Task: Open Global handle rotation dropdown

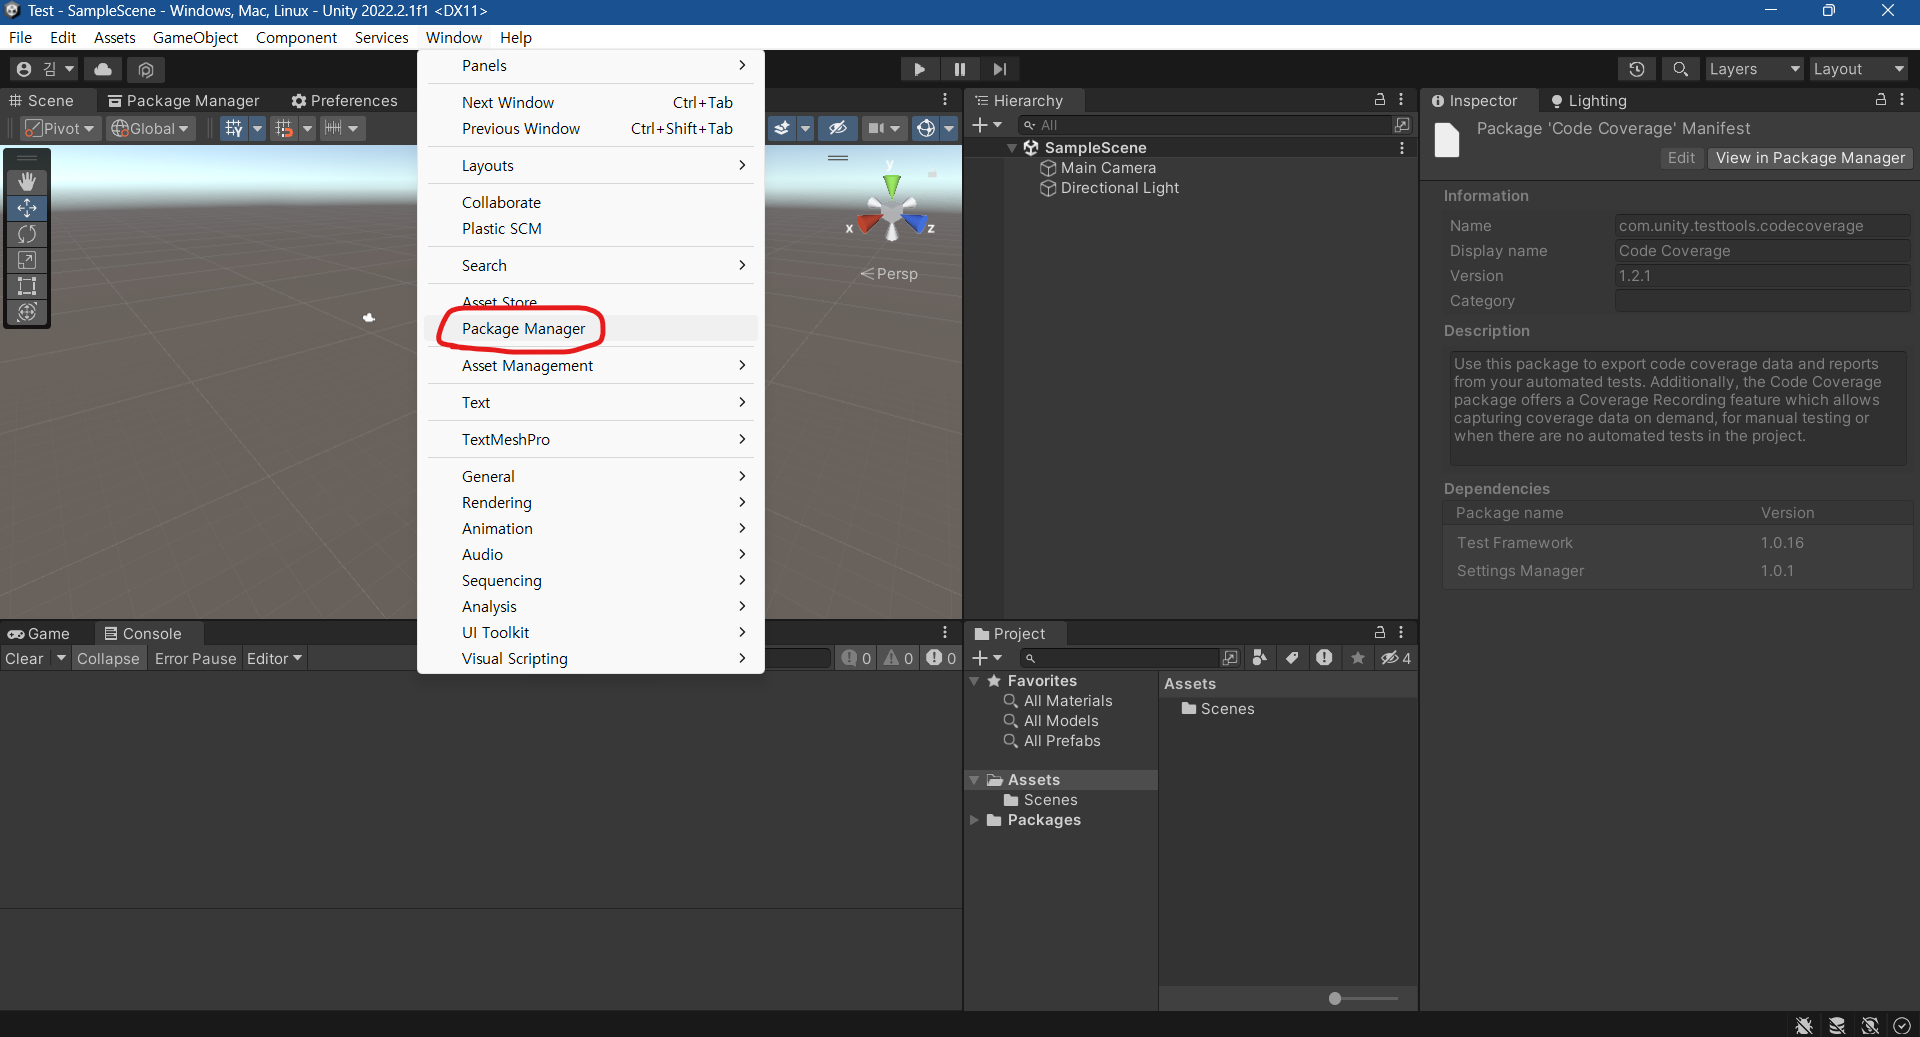Action: (x=150, y=128)
